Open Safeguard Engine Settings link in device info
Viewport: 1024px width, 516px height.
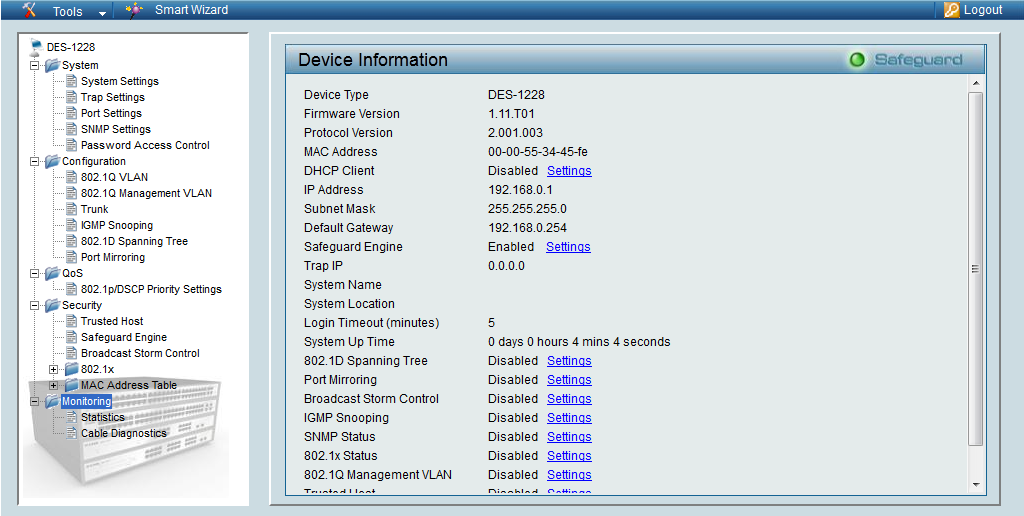[x=568, y=247]
